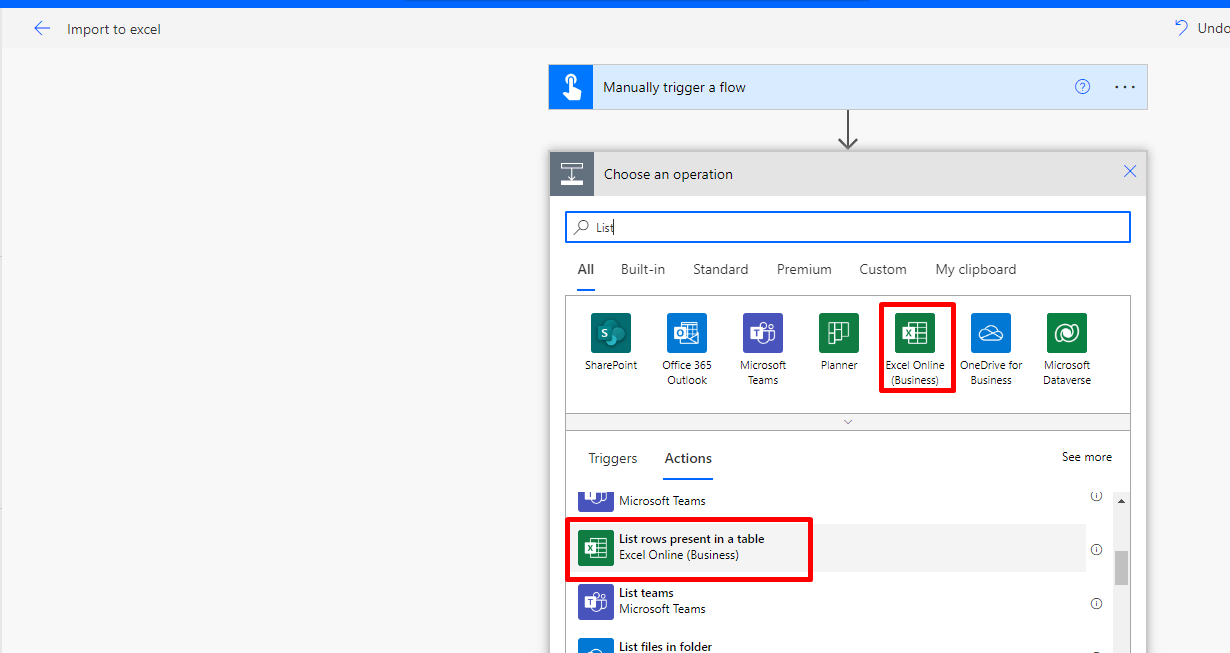The image size is (1230, 653).
Task: Switch to the Premium tab
Action: tap(804, 269)
